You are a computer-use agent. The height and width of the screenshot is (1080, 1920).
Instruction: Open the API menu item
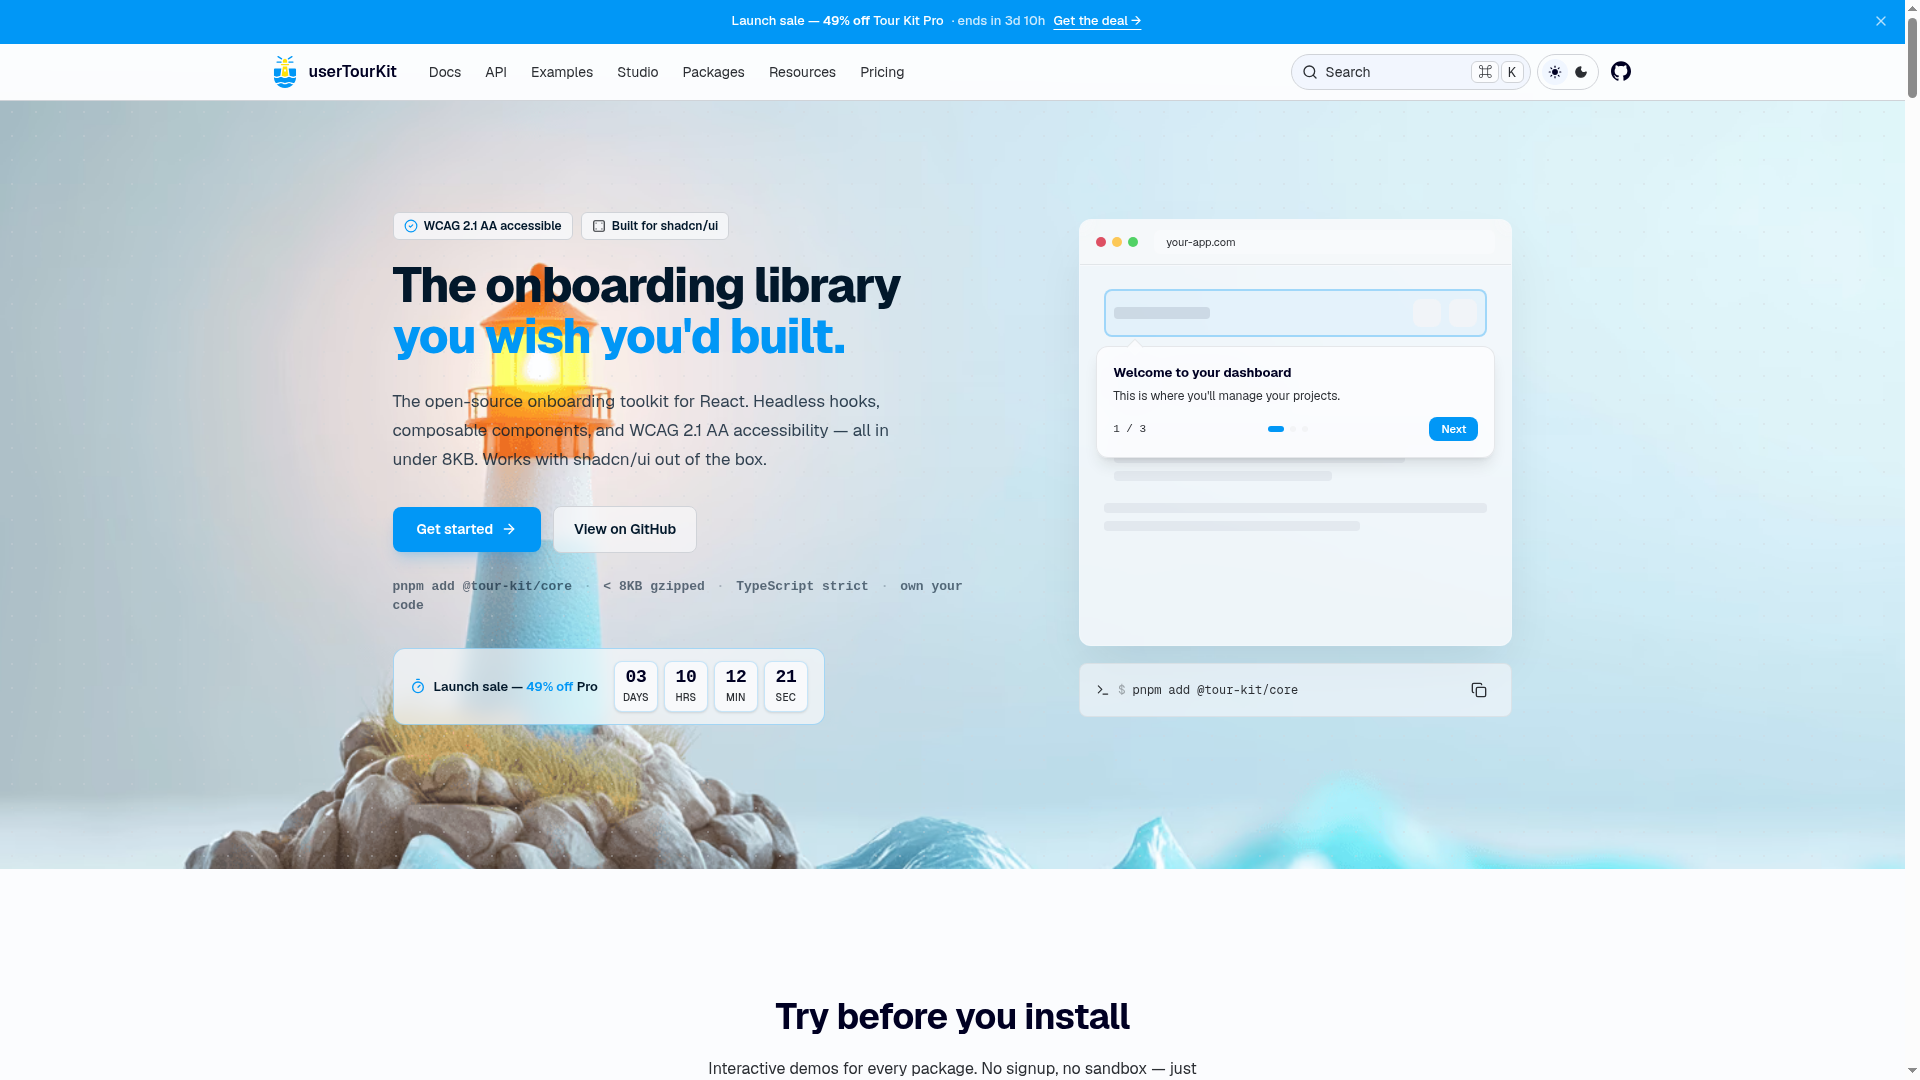click(x=496, y=72)
